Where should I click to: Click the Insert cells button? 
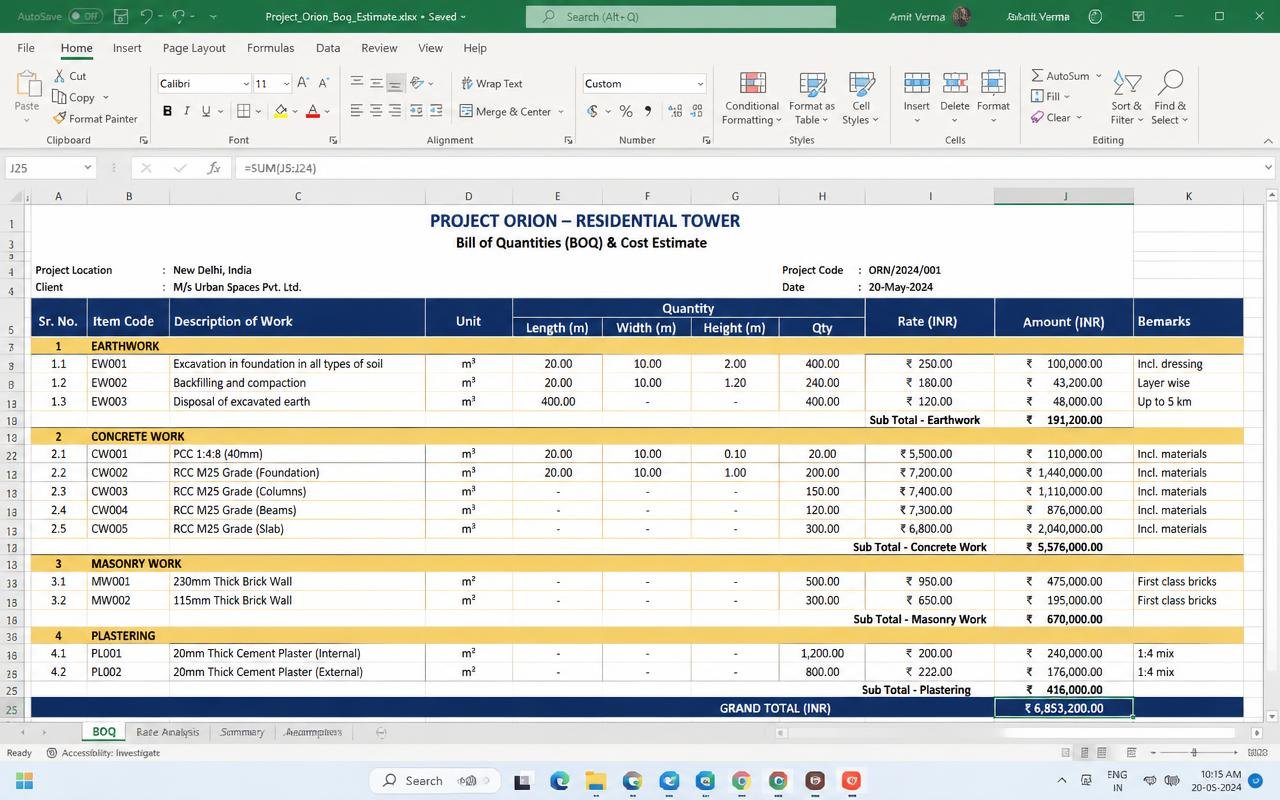coord(916,98)
